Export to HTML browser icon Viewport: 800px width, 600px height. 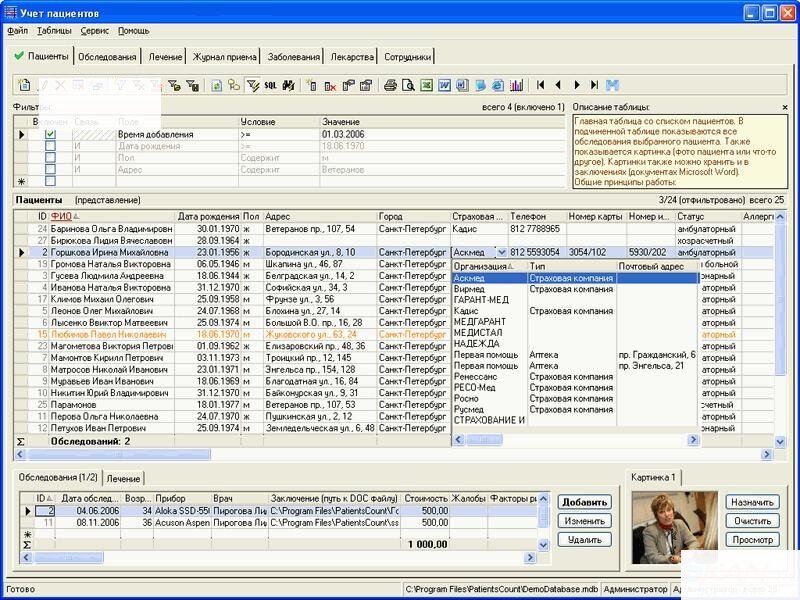coord(498,85)
